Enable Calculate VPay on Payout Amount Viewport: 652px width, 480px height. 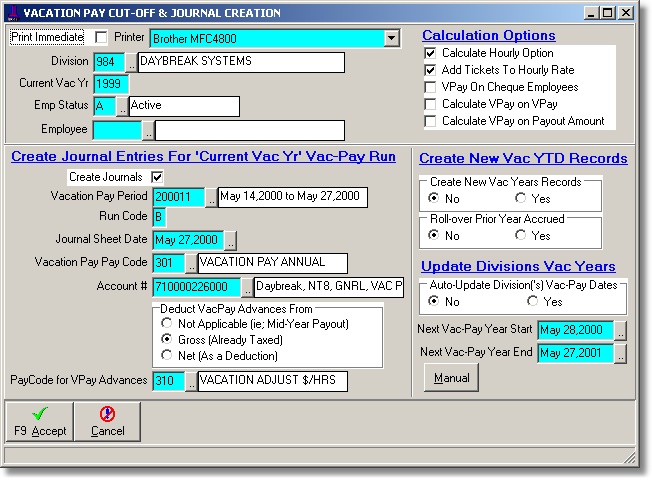coord(430,121)
